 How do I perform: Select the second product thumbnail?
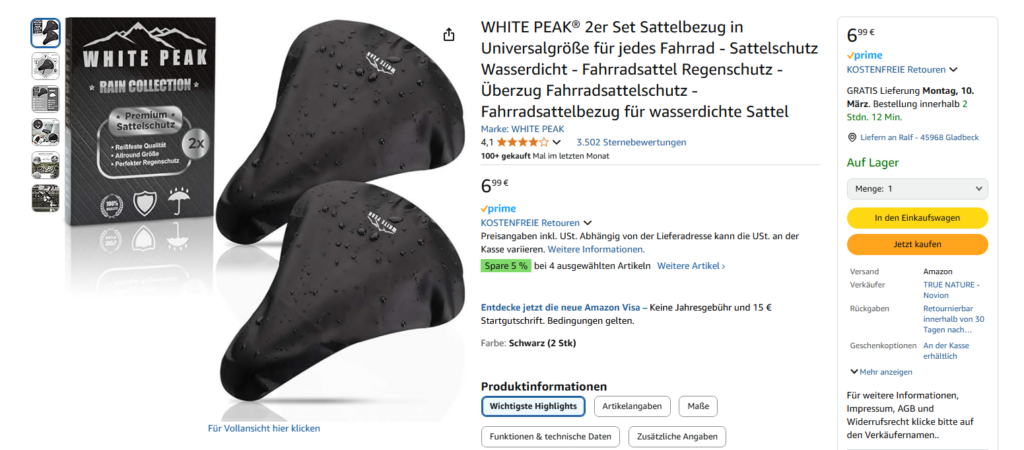coord(45,66)
